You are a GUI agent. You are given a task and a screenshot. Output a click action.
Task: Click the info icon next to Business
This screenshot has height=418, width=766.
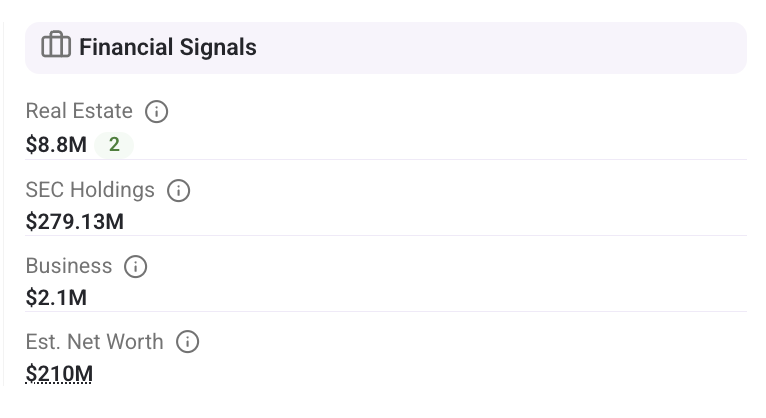[x=135, y=267]
